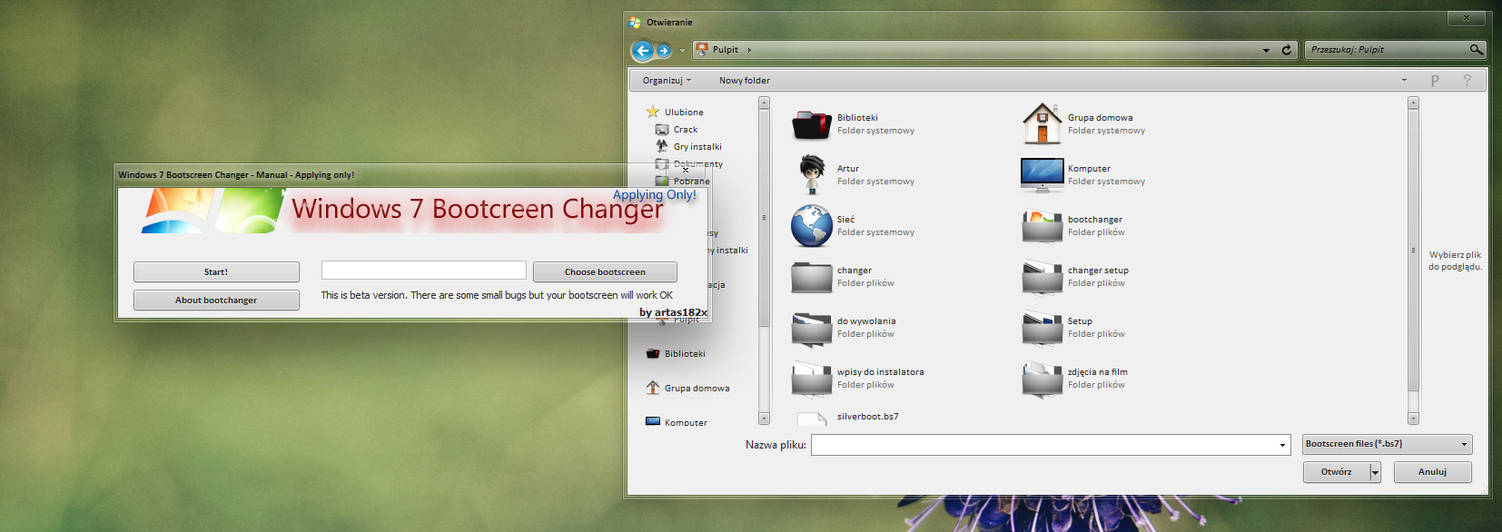Viewport: 1502px width, 532px height.
Task: Select Biblioteki in the navigation pane
Action: click(676, 353)
